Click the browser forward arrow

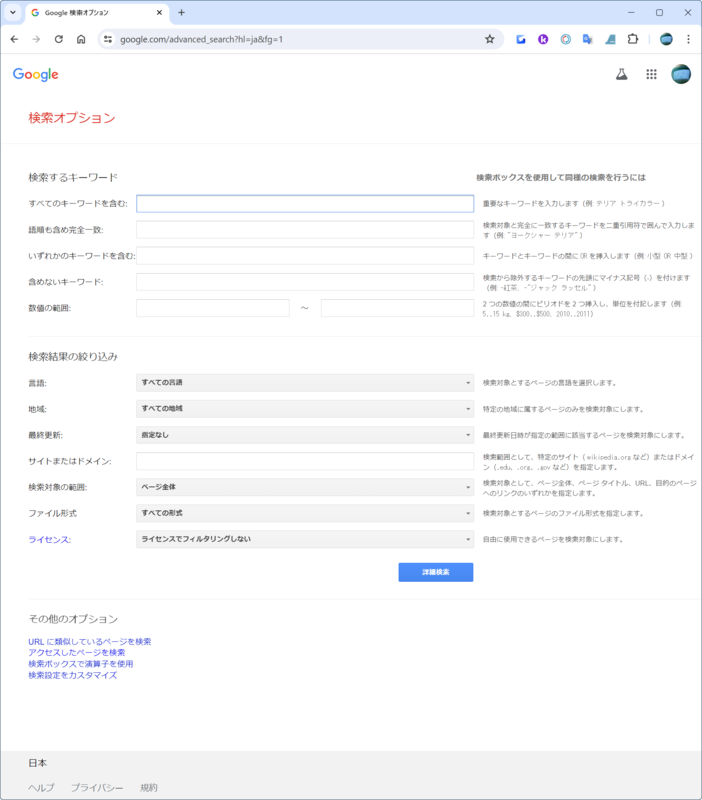coord(36,39)
